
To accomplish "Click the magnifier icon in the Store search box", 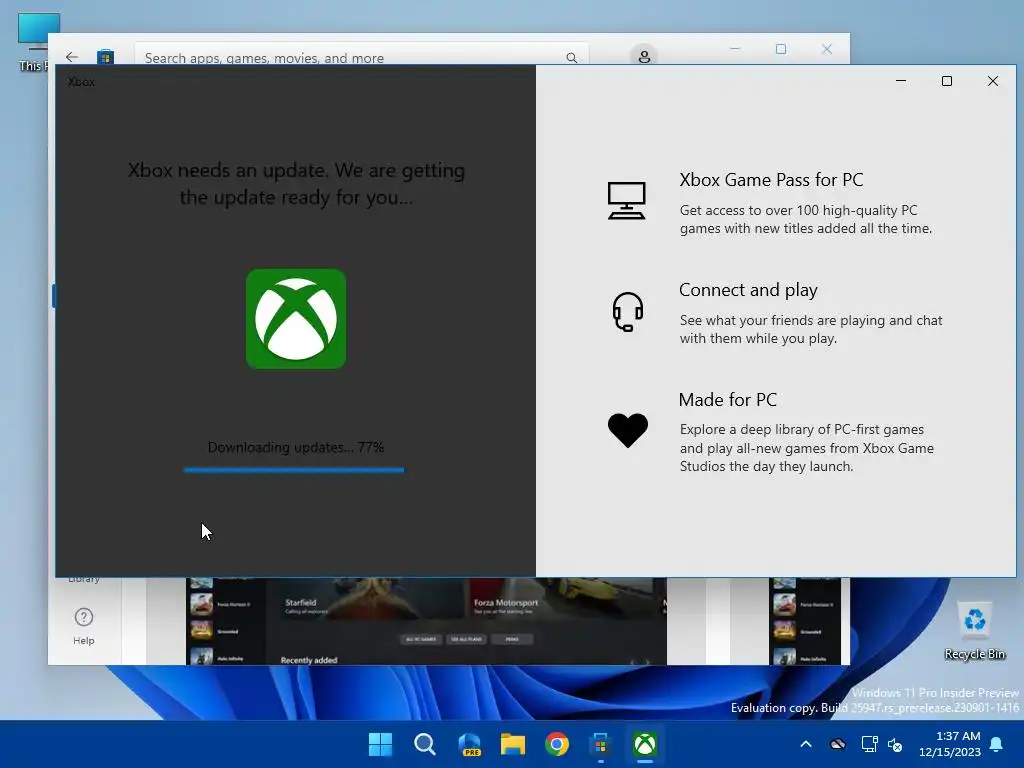I will tap(571, 57).
